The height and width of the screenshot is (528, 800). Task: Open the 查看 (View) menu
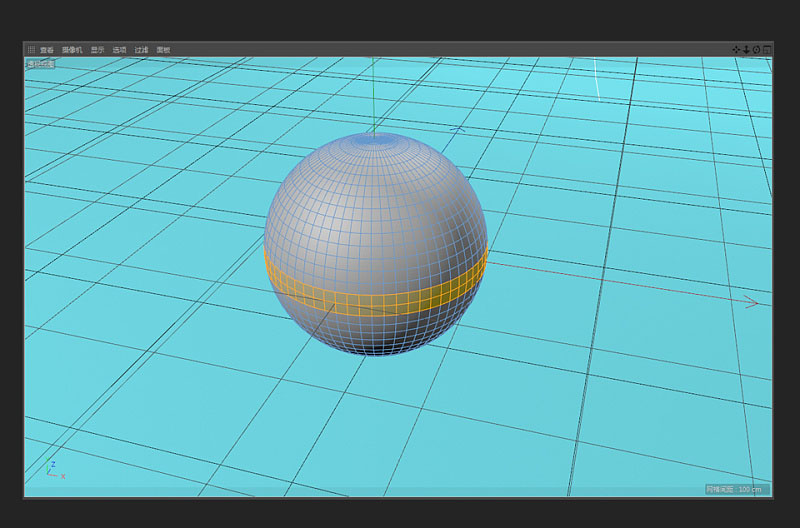[x=47, y=49]
